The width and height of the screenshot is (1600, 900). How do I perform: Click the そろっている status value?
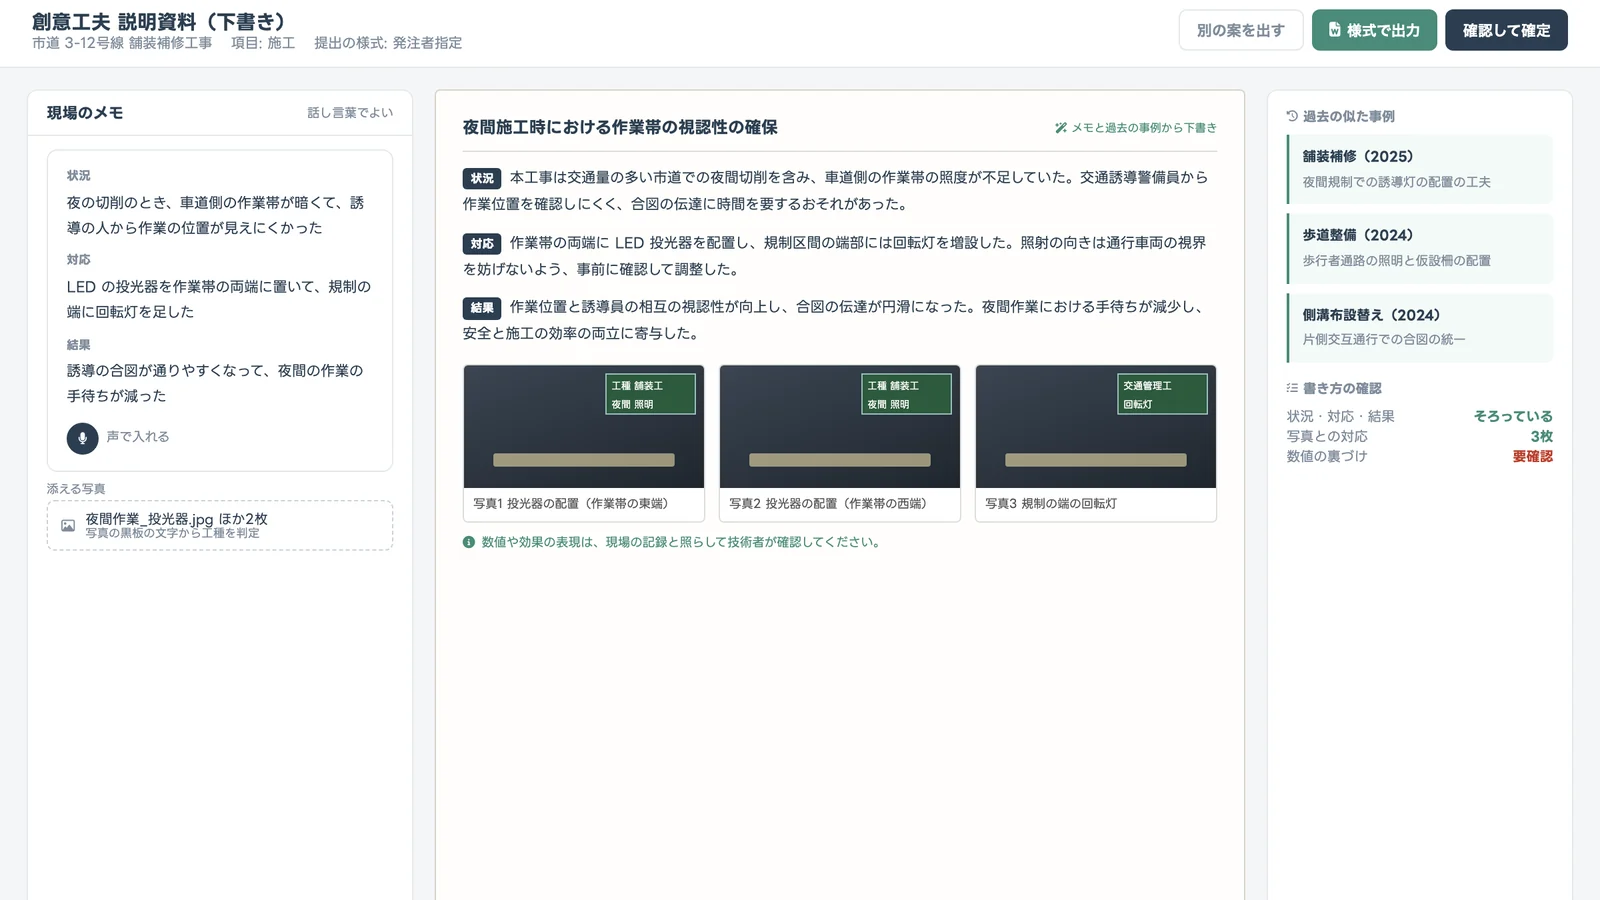pyautogui.click(x=1513, y=416)
